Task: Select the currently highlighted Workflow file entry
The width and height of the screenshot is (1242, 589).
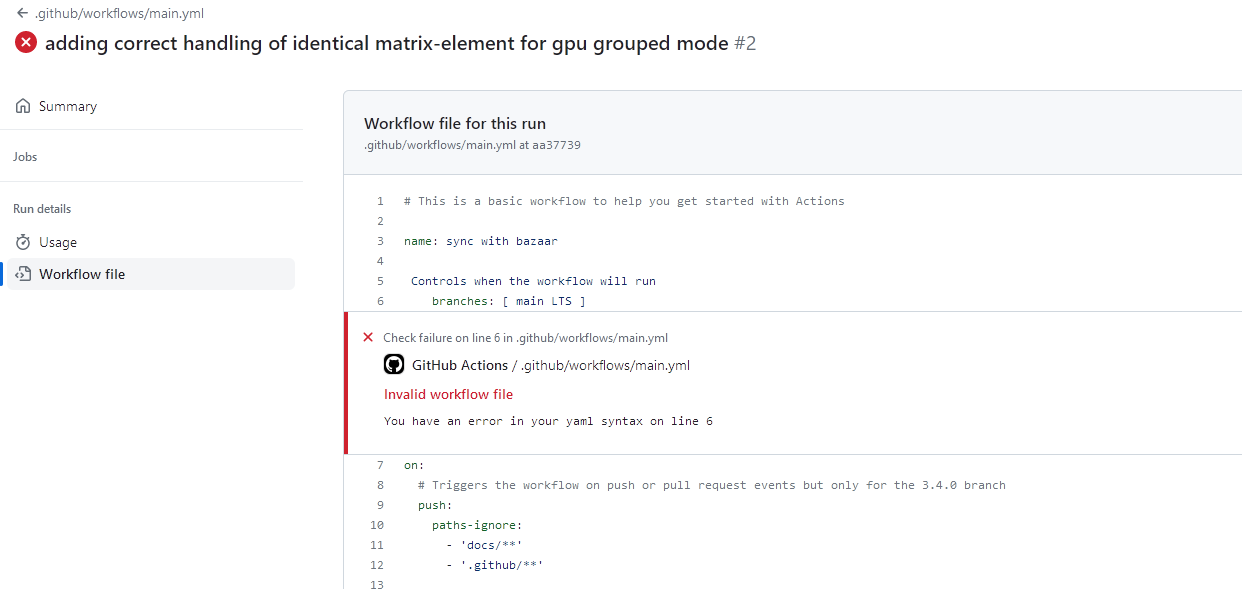Action: pyautogui.click(x=82, y=273)
